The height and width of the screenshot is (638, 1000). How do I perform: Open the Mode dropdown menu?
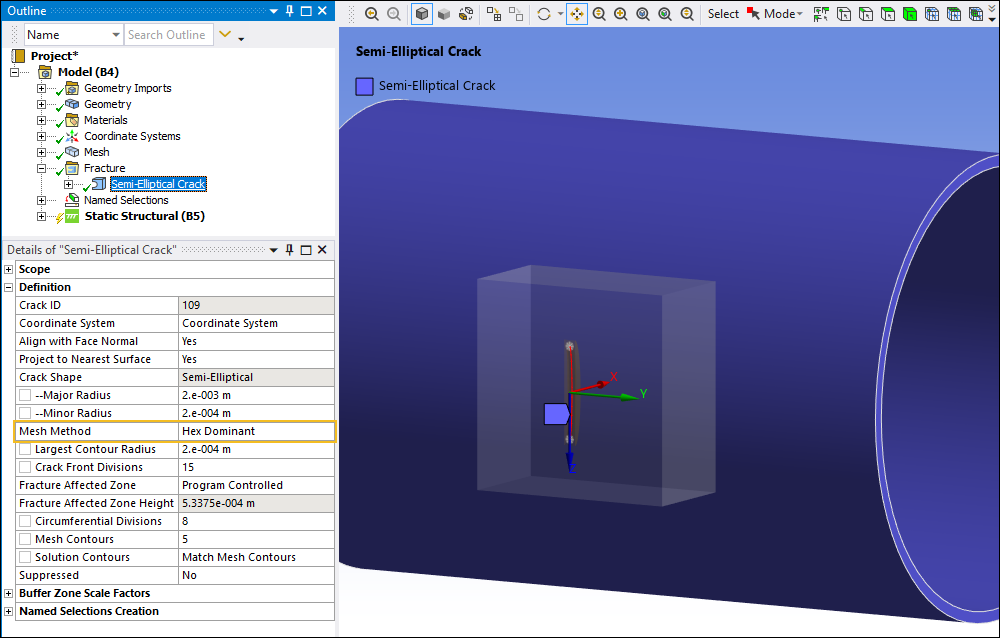tap(783, 14)
